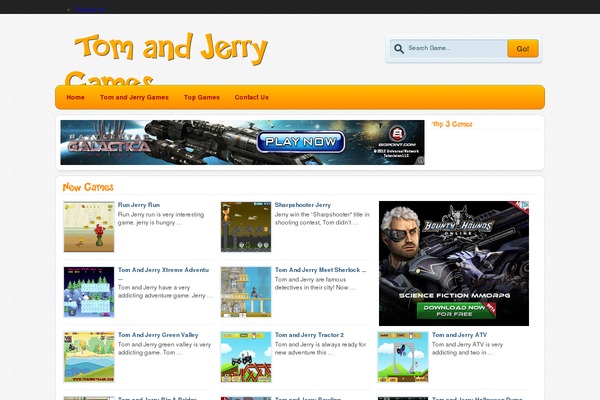Viewport: 600px width, 400px height.
Task: Open Tom and Jerry ATV thumbnail
Action: [403, 357]
